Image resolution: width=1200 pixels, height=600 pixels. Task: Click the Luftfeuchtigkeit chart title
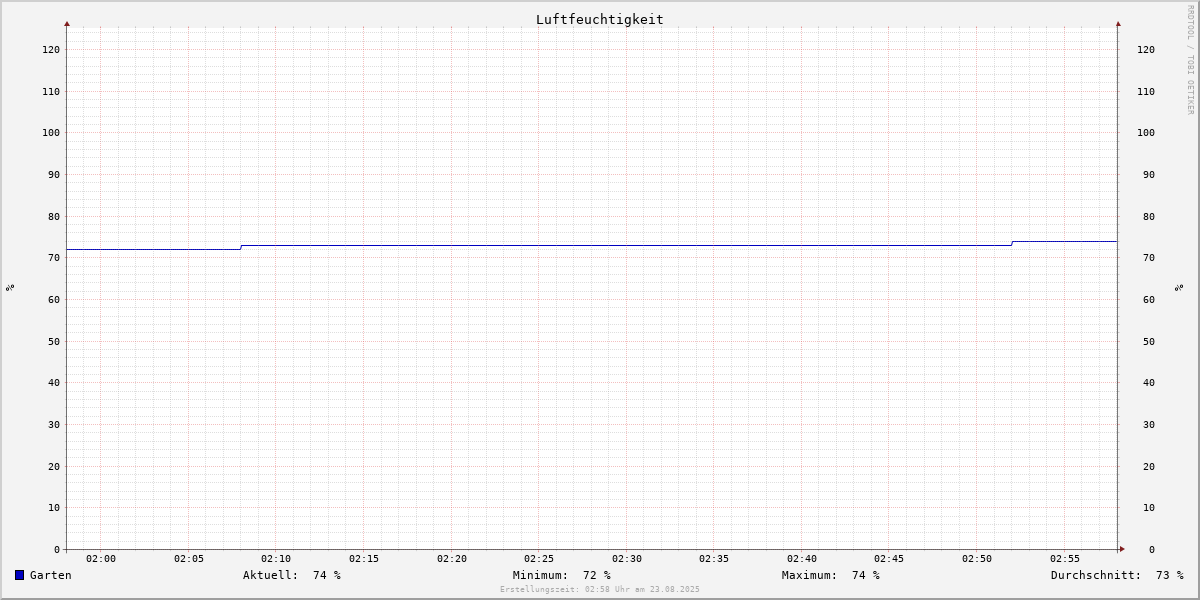point(600,19)
